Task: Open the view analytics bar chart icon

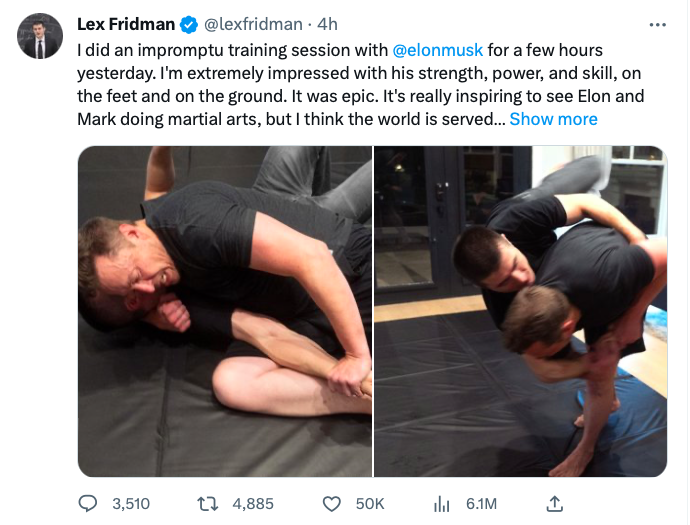Action: [x=441, y=504]
